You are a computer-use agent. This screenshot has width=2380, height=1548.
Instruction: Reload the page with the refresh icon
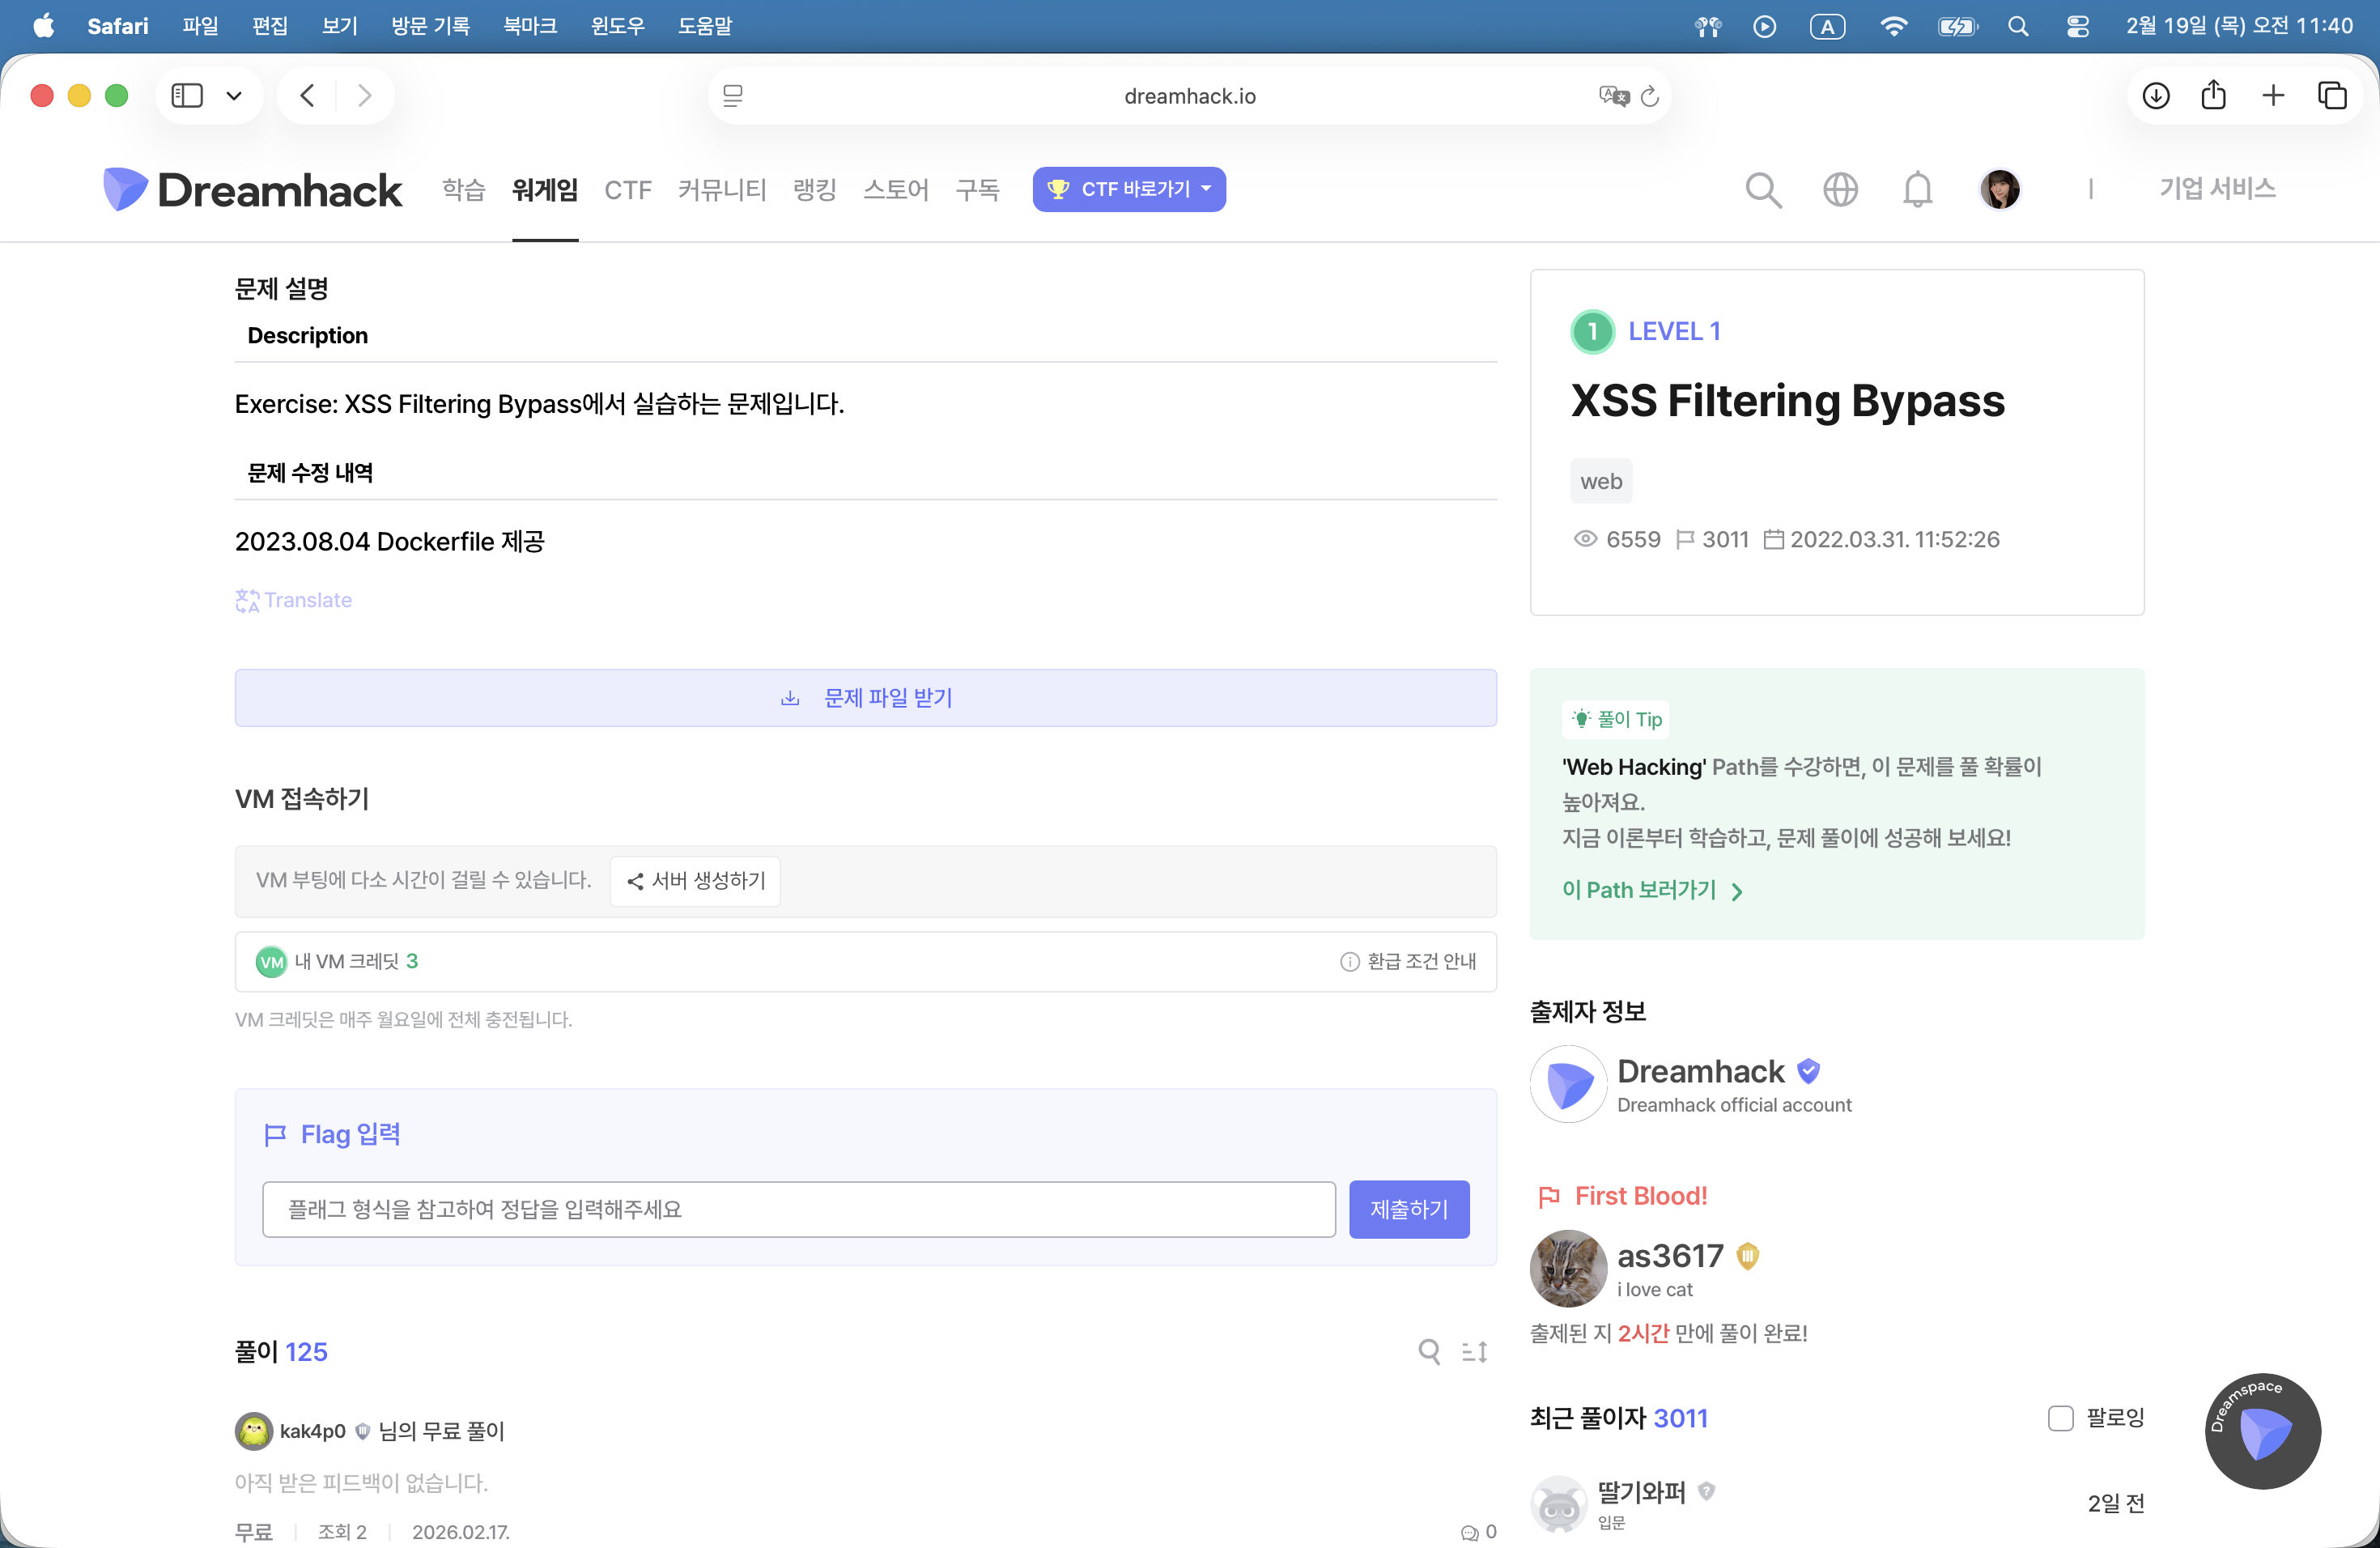coord(1650,96)
